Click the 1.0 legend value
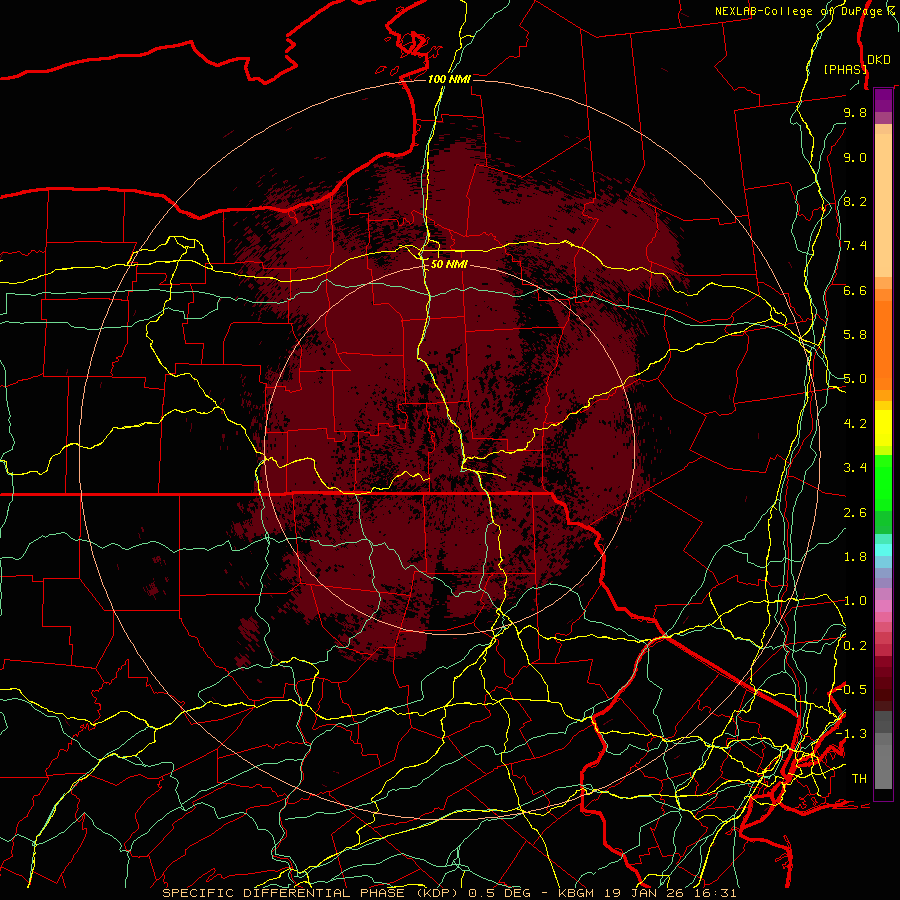This screenshot has width=900, height=900. pyautogui.click(x=855, y=601)
